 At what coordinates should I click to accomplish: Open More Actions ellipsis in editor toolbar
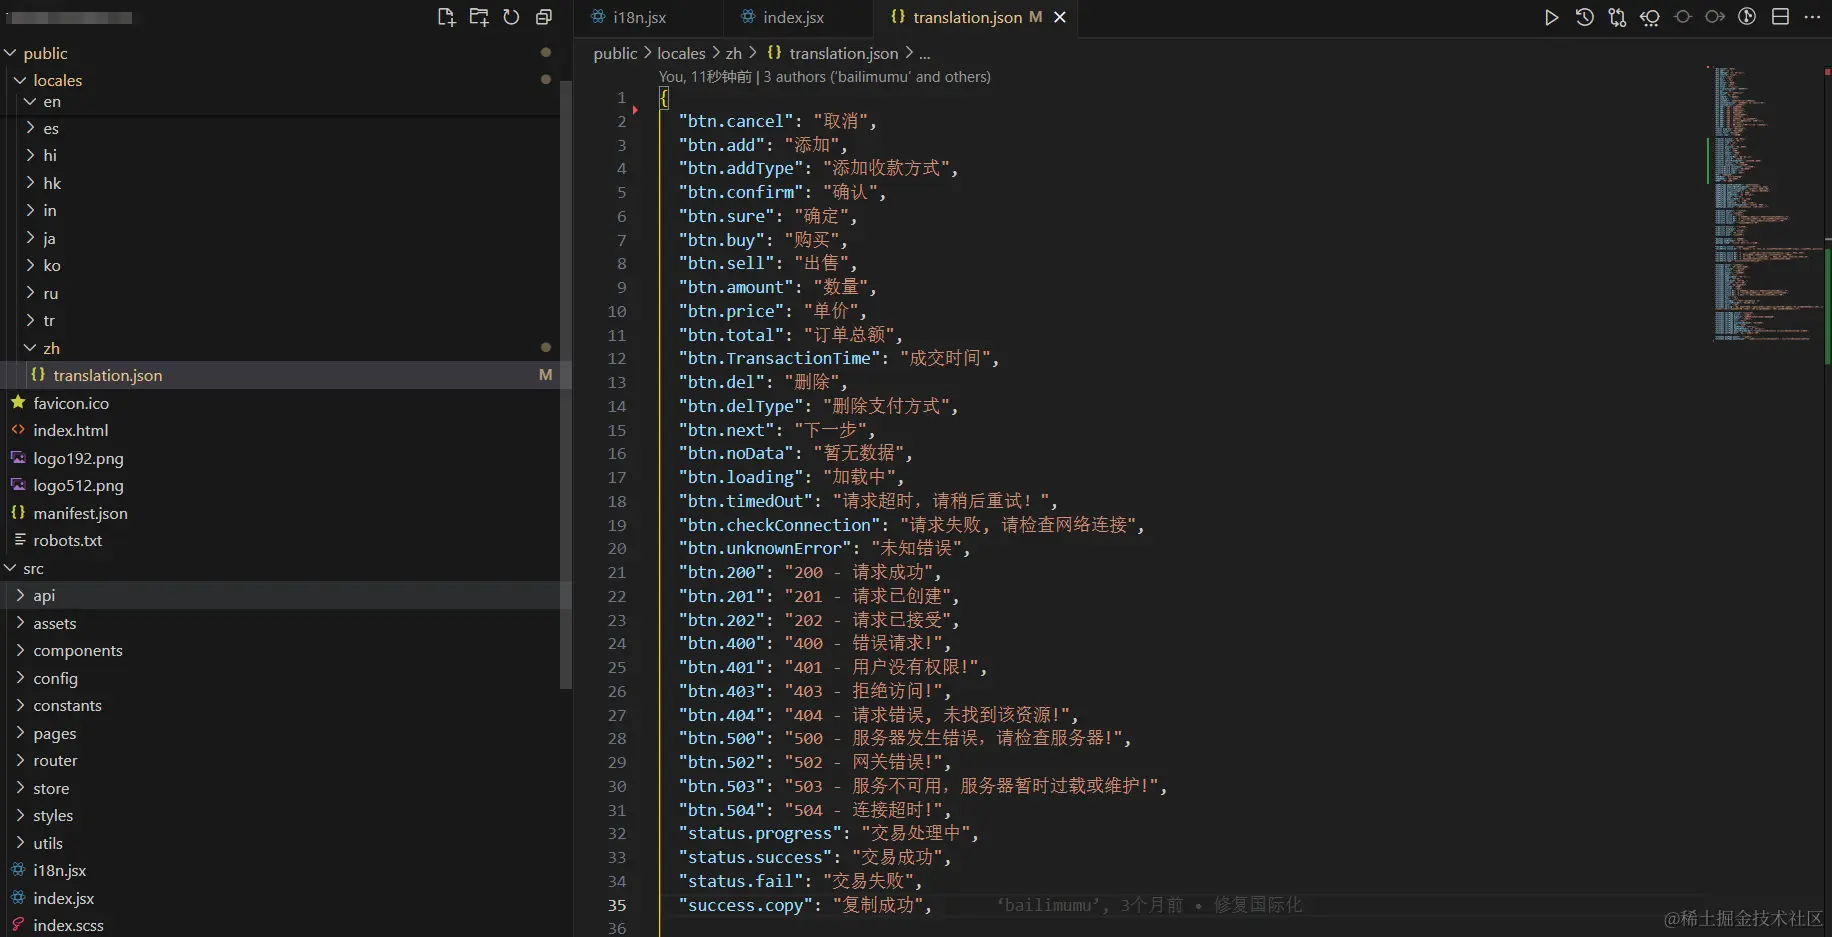click(1812, 17)
